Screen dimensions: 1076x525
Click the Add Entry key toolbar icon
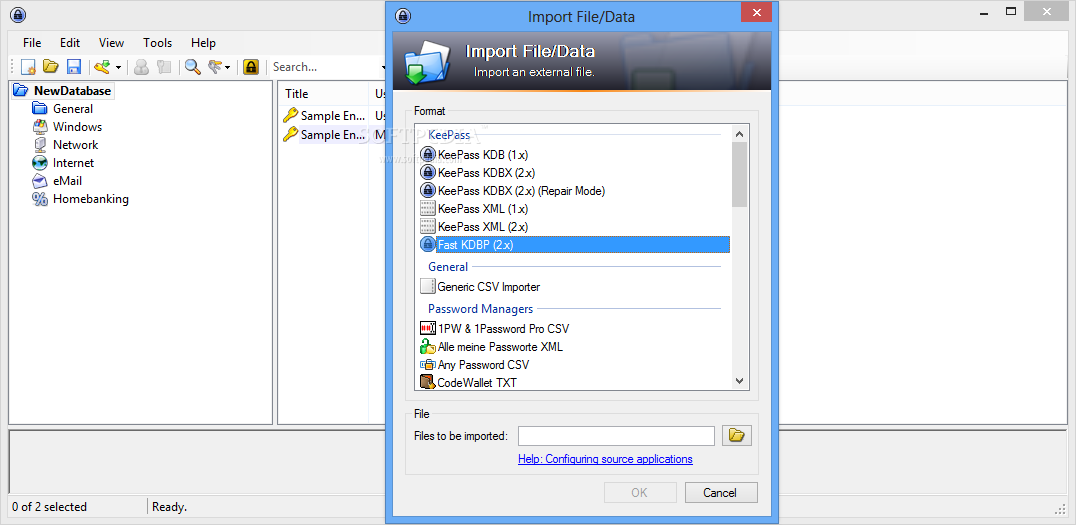click(103, 67)
